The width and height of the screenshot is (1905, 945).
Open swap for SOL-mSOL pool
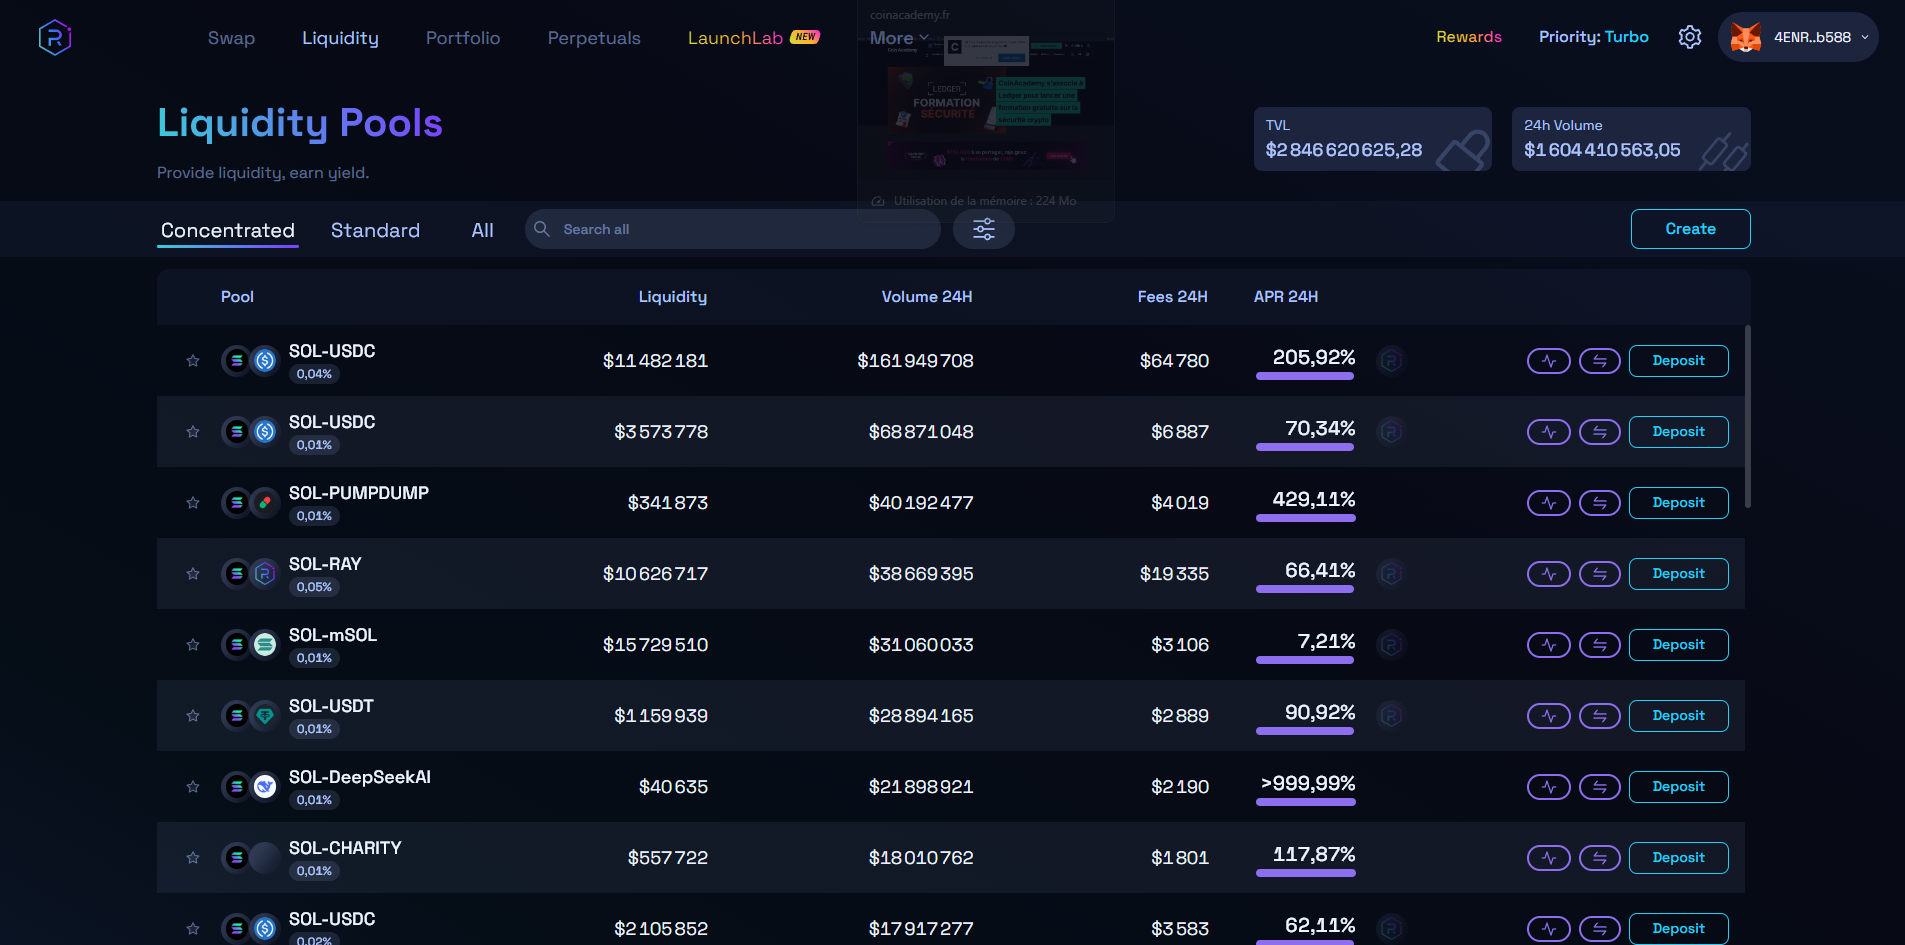(x=1600, y=645)
